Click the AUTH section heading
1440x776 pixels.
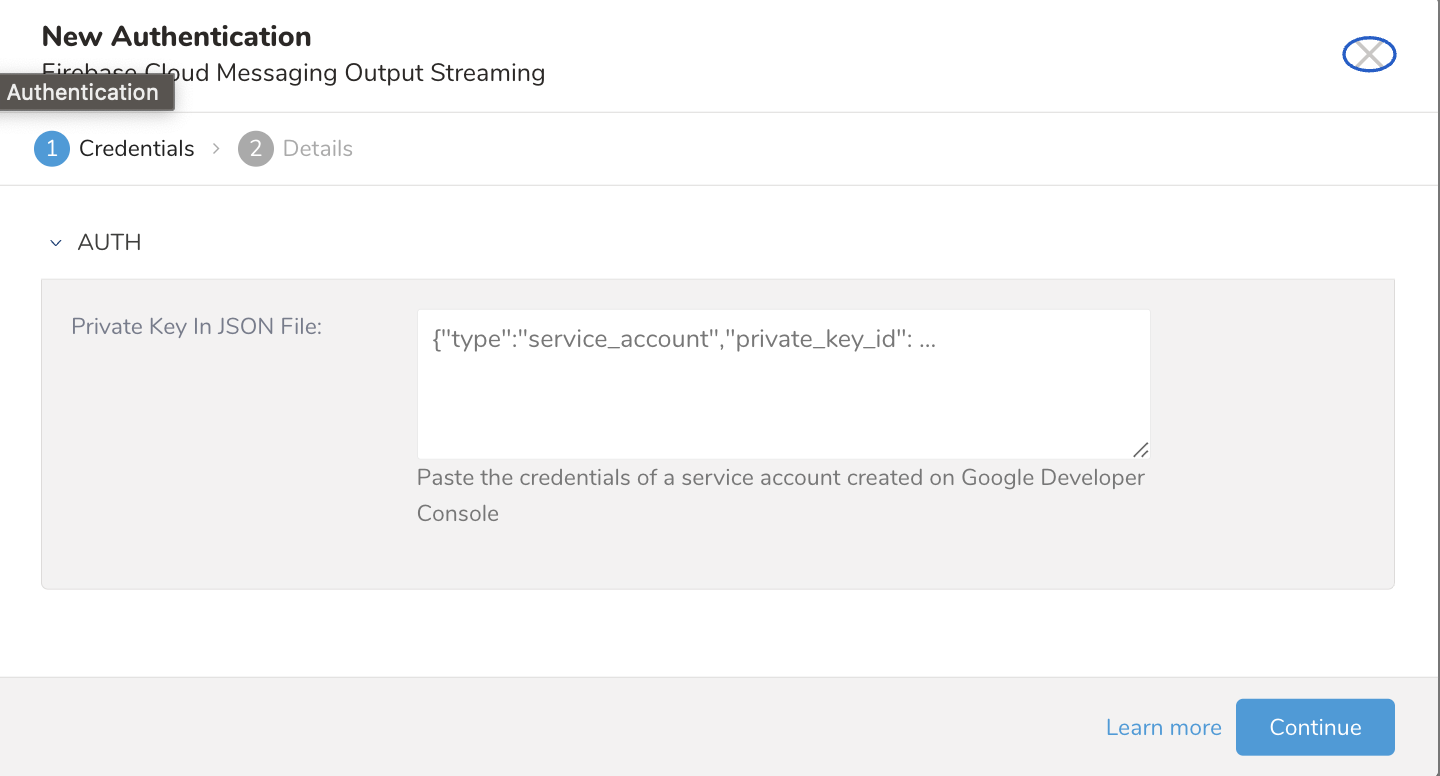tap(109, 243)
